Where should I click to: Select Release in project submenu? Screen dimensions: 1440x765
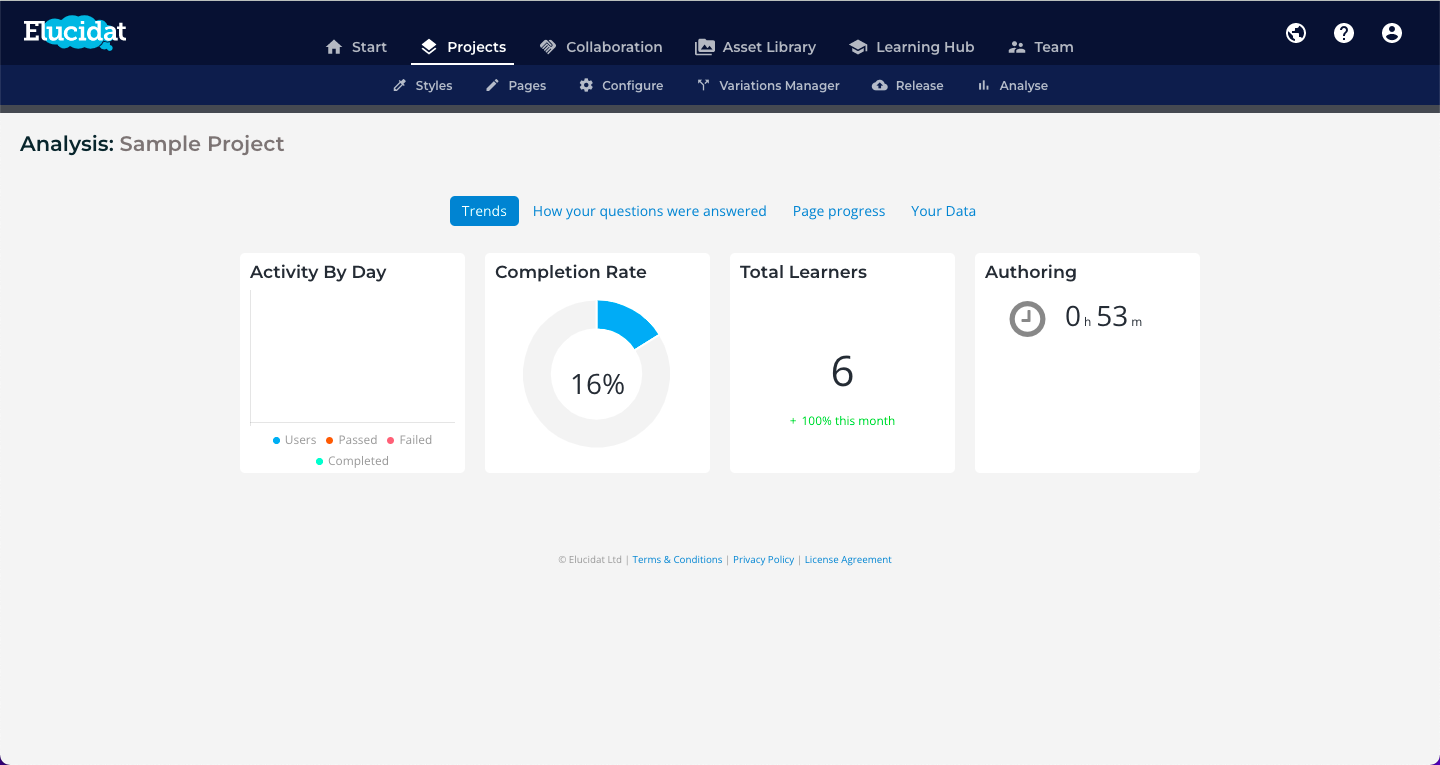908,86
